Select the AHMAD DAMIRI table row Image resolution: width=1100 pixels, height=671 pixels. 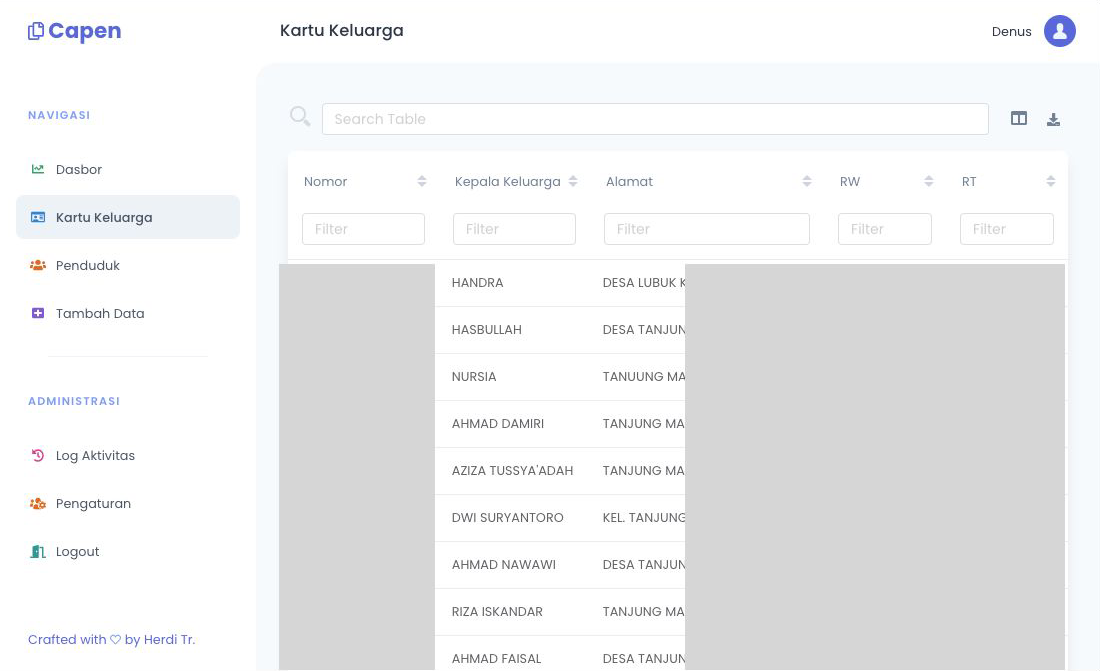[498, 423]
